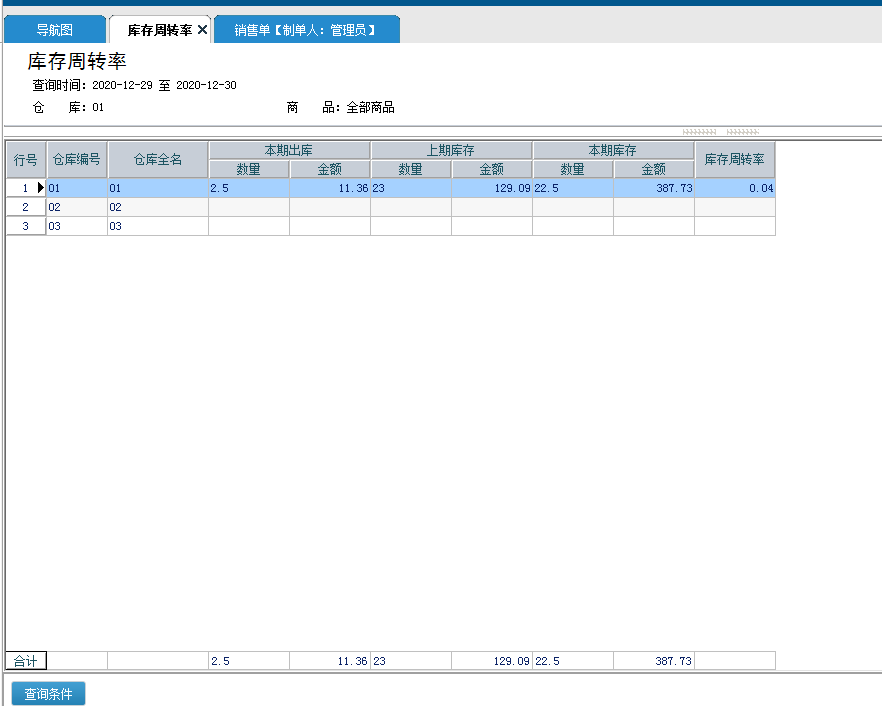Click warehouse full name cell 01

point(158,188)
